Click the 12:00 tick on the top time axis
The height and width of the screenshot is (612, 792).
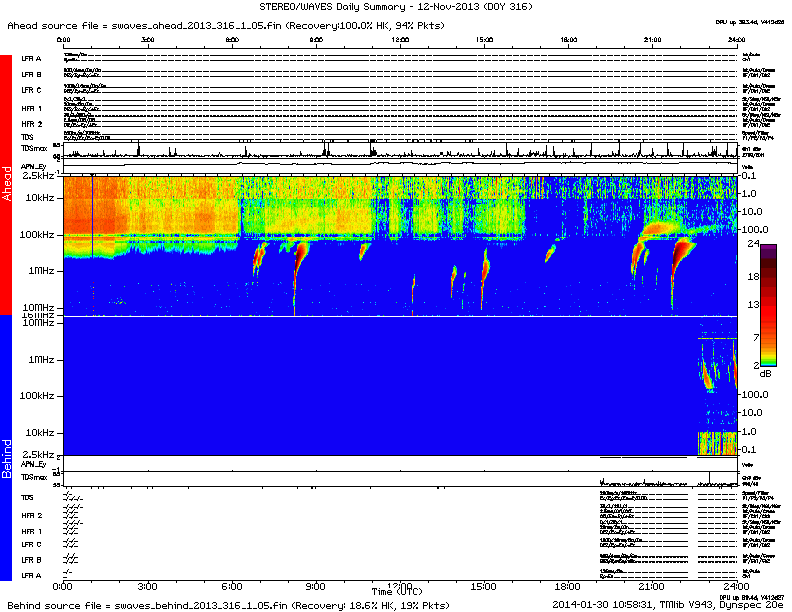tap(400, 39)
